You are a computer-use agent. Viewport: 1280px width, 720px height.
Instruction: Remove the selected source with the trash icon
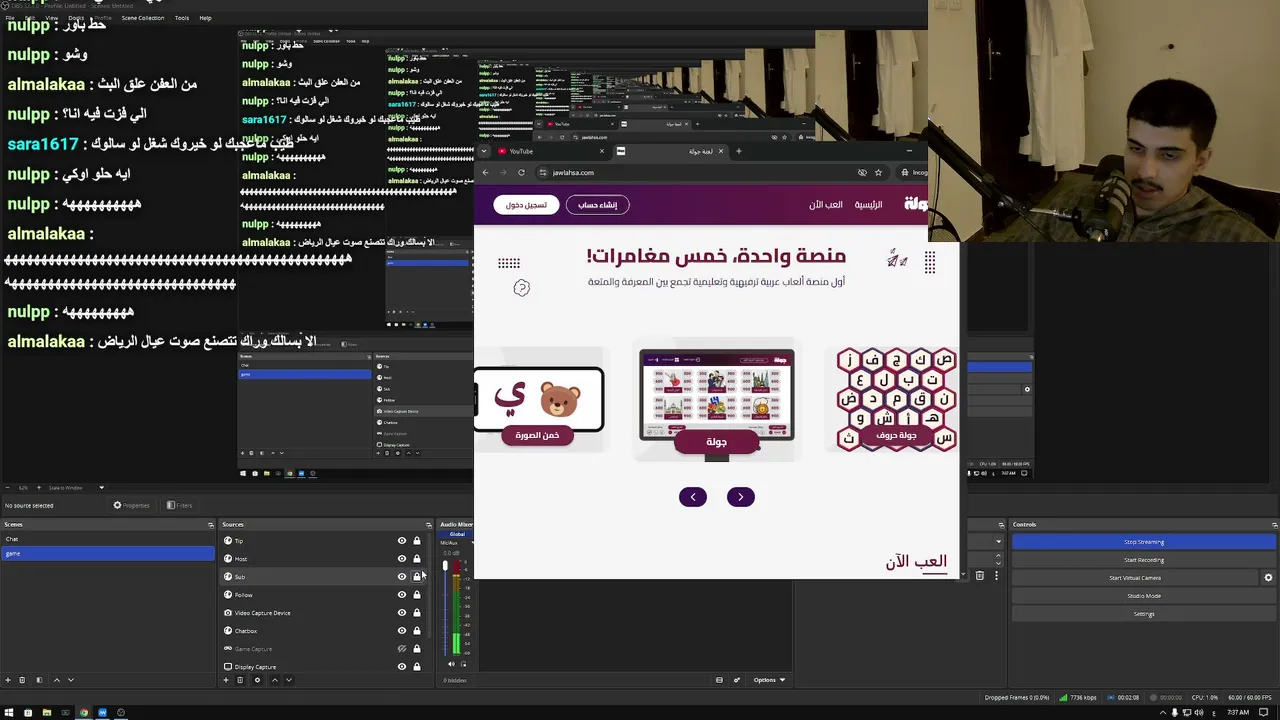click(x=239, y=680)
